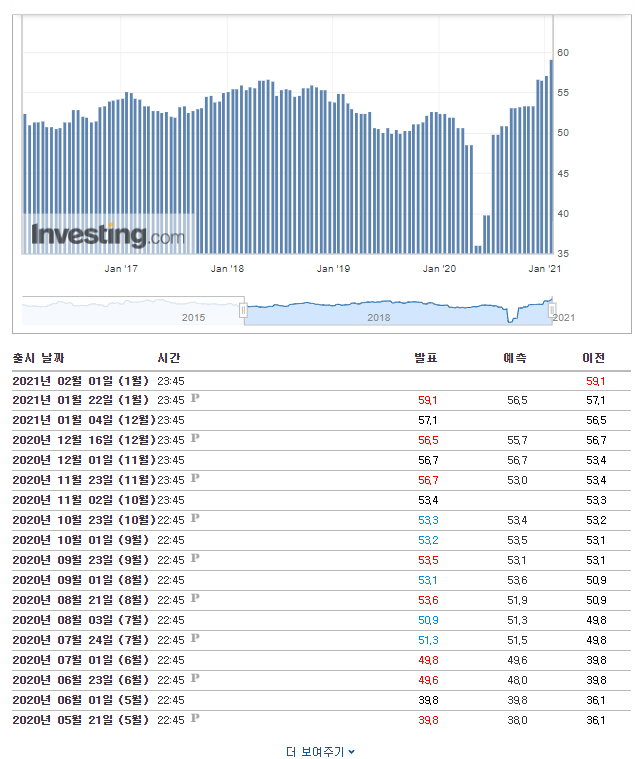Image resolution: width=638 pixels, height=759 pixels.
Task: Click the preliminary P icon for 2020년 05월 21일
Action: 195,718
